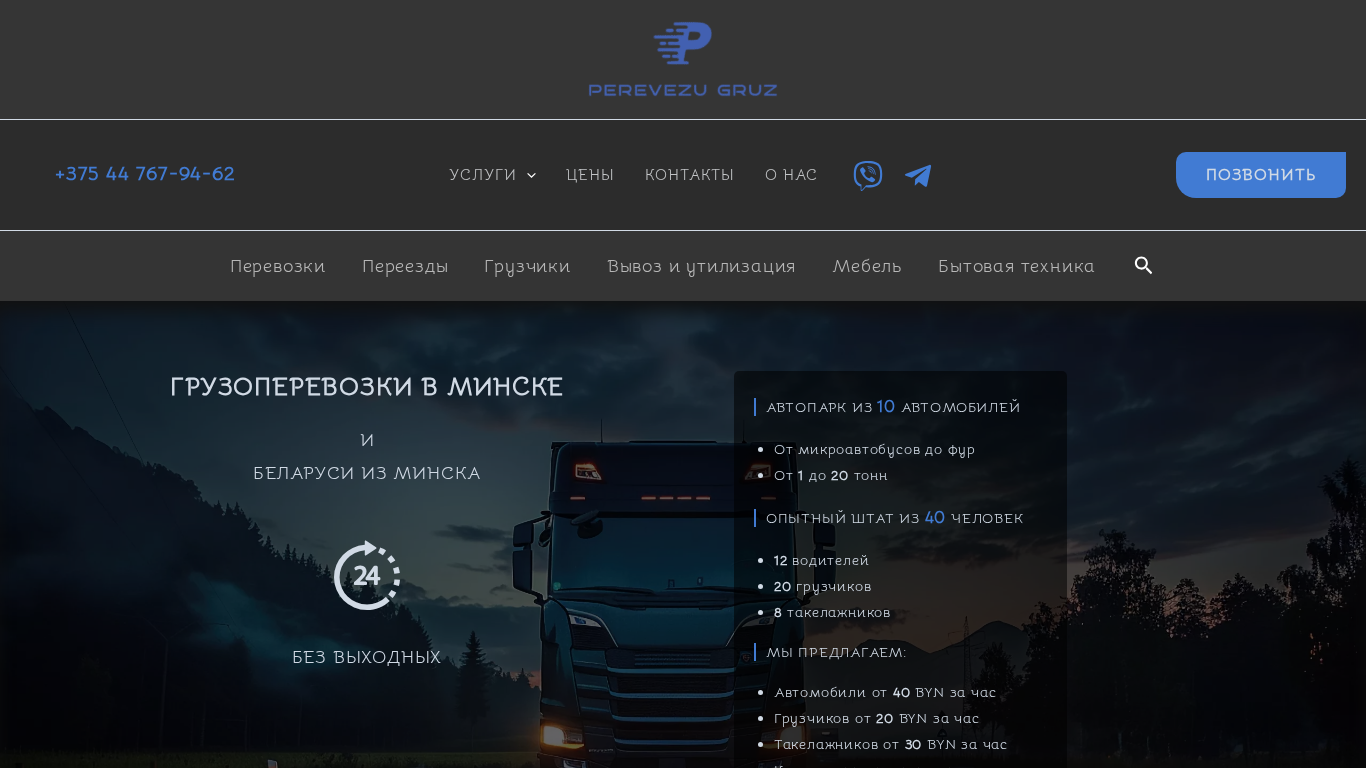Click the 12 водителей list item

click(x=821, y=561)
